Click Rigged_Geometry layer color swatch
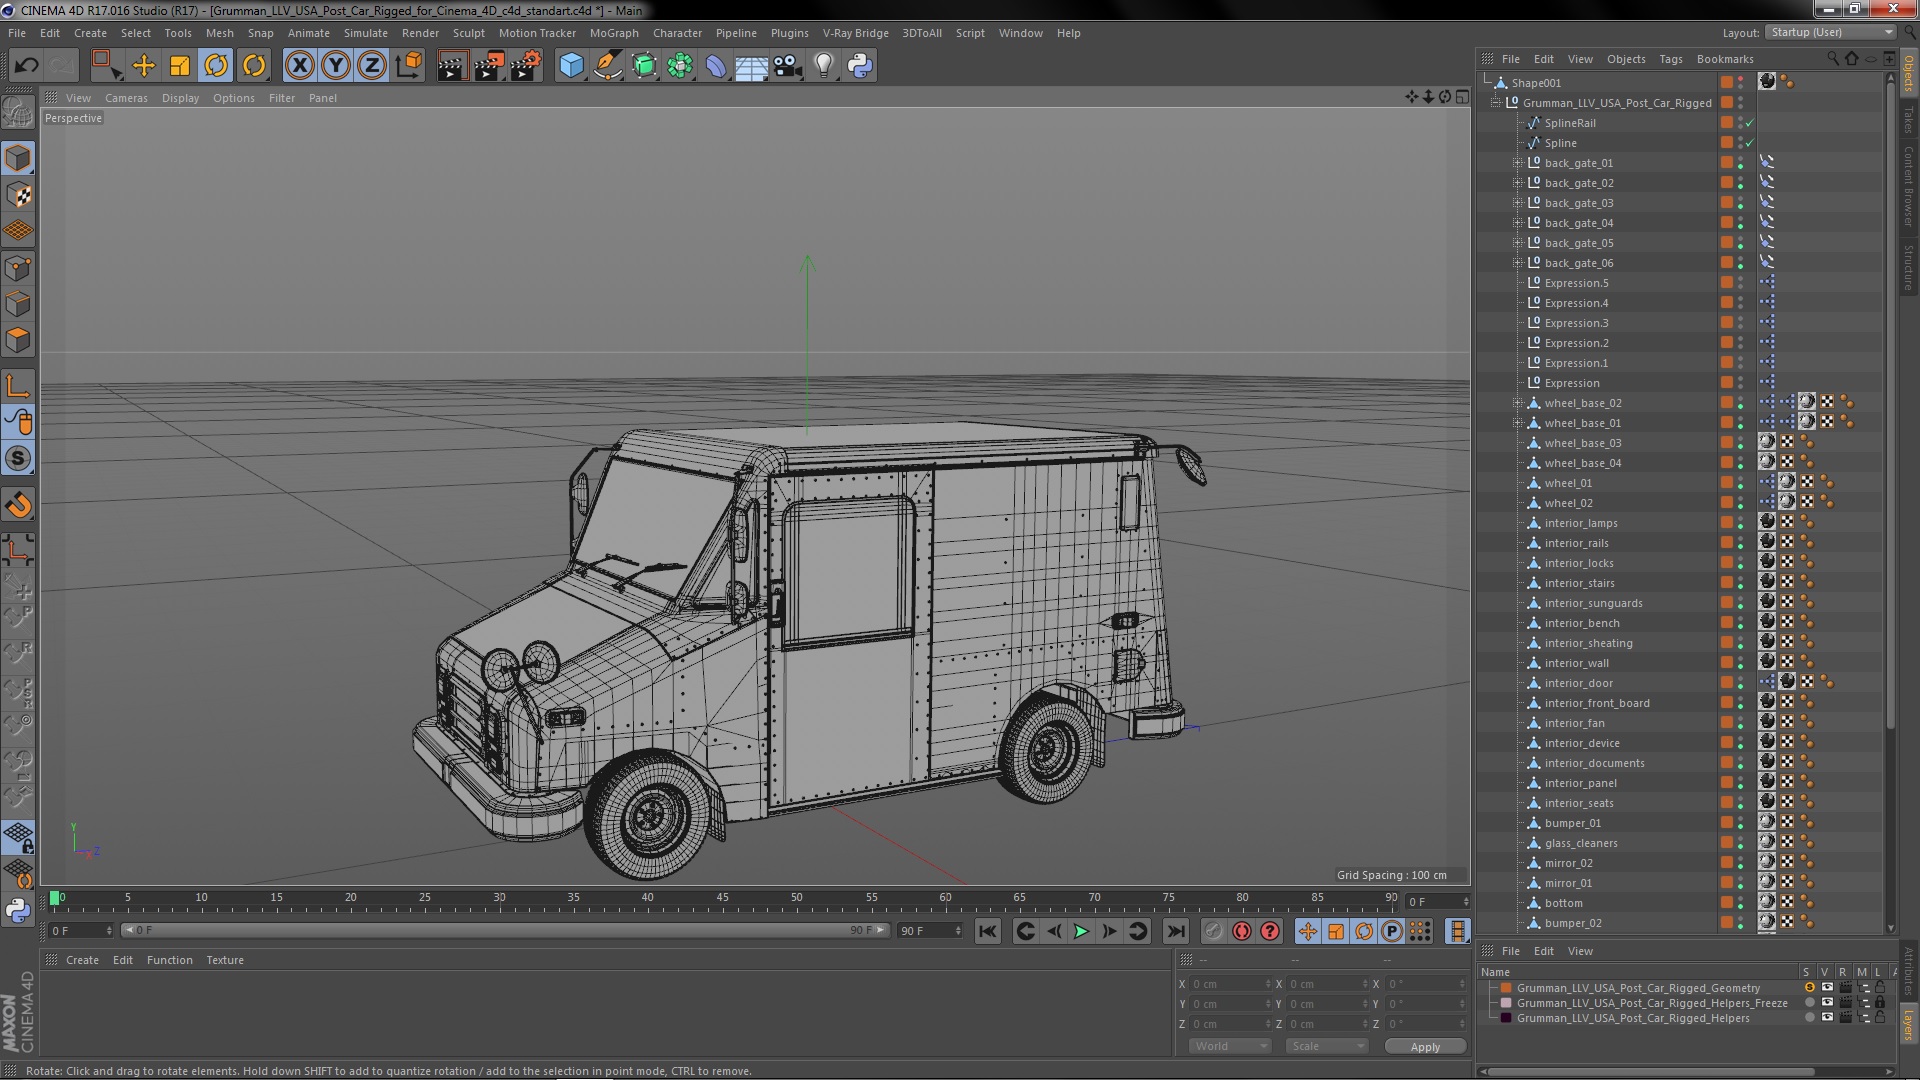 (1506, 988)
